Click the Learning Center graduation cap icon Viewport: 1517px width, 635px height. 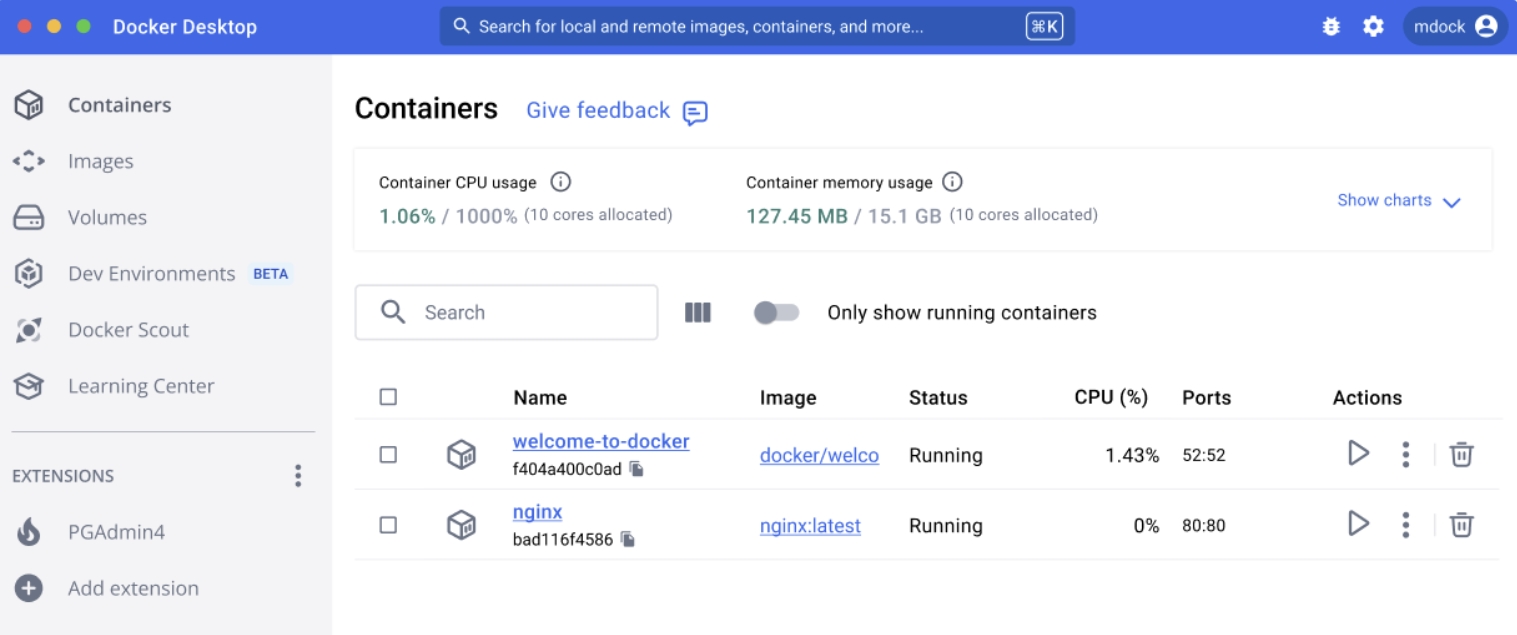29,386
